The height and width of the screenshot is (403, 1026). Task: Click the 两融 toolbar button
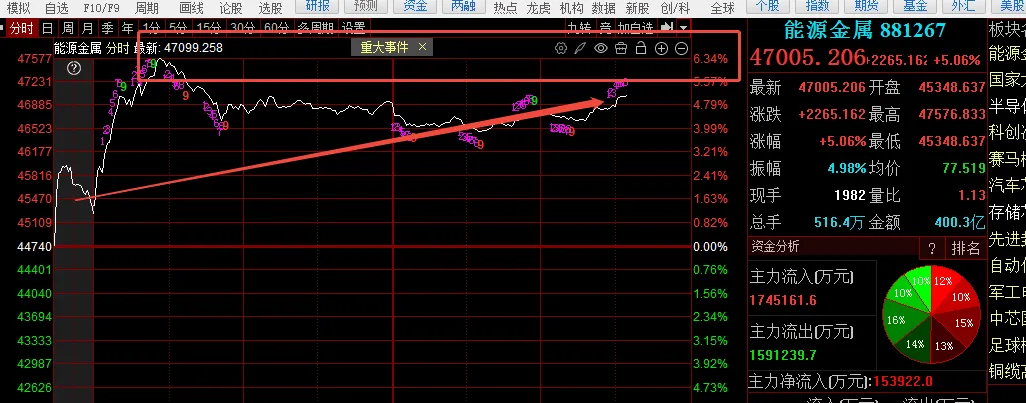tap(464, 7)
